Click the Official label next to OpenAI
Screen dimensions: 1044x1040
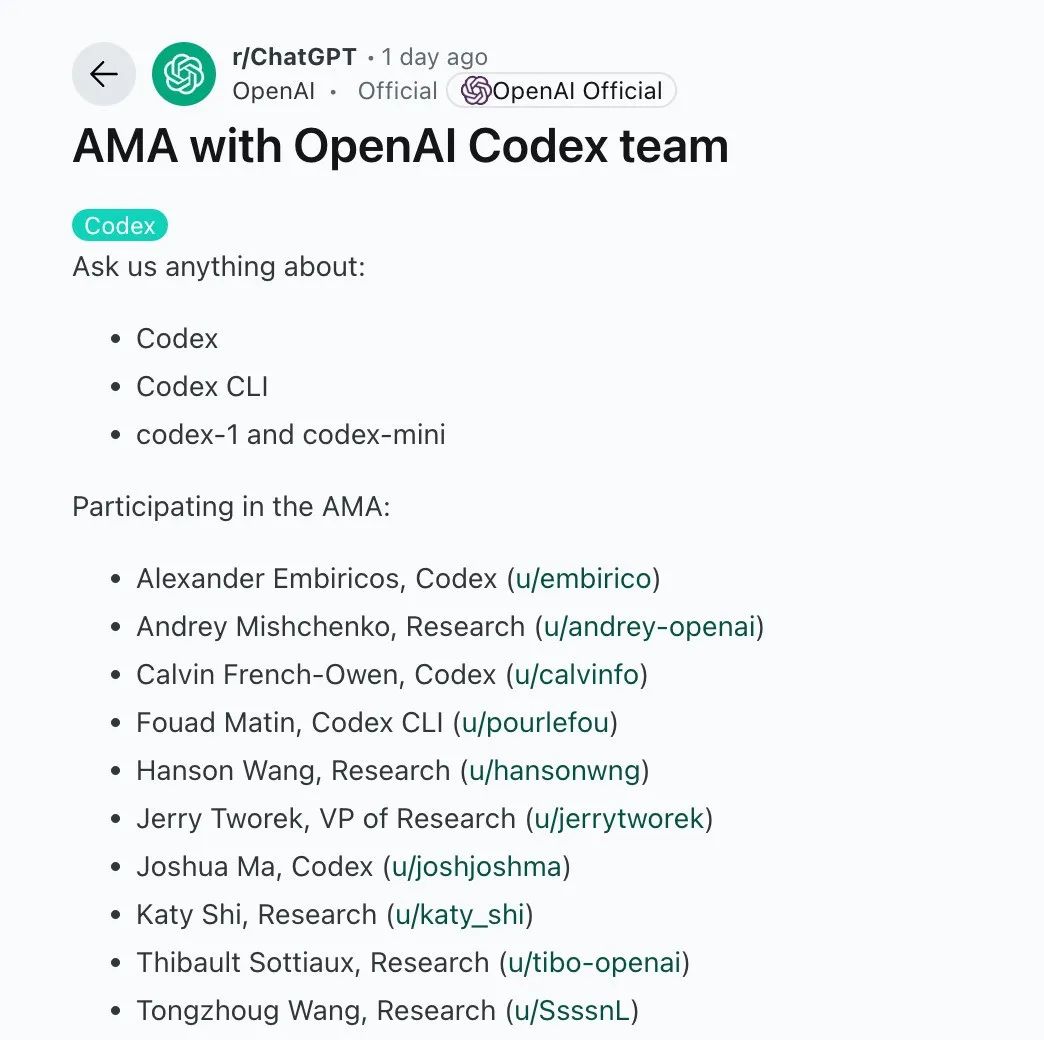pos(397,90)
